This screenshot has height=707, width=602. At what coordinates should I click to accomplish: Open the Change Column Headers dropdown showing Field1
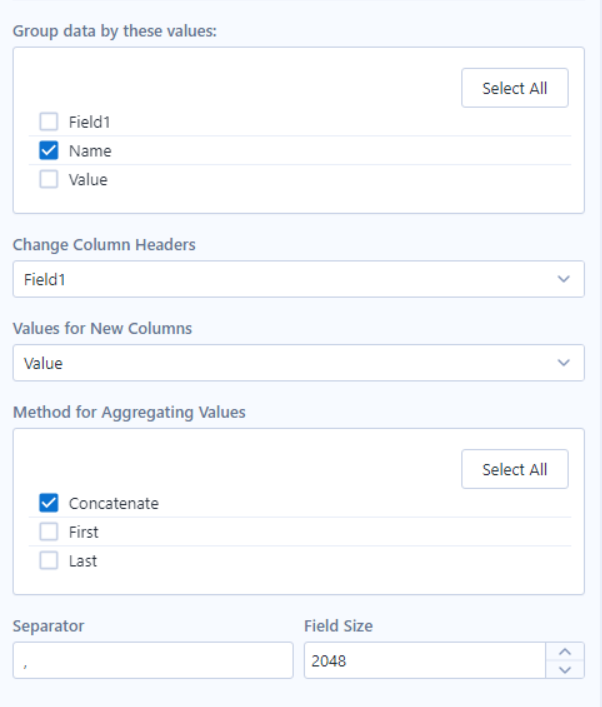[299, 279]
